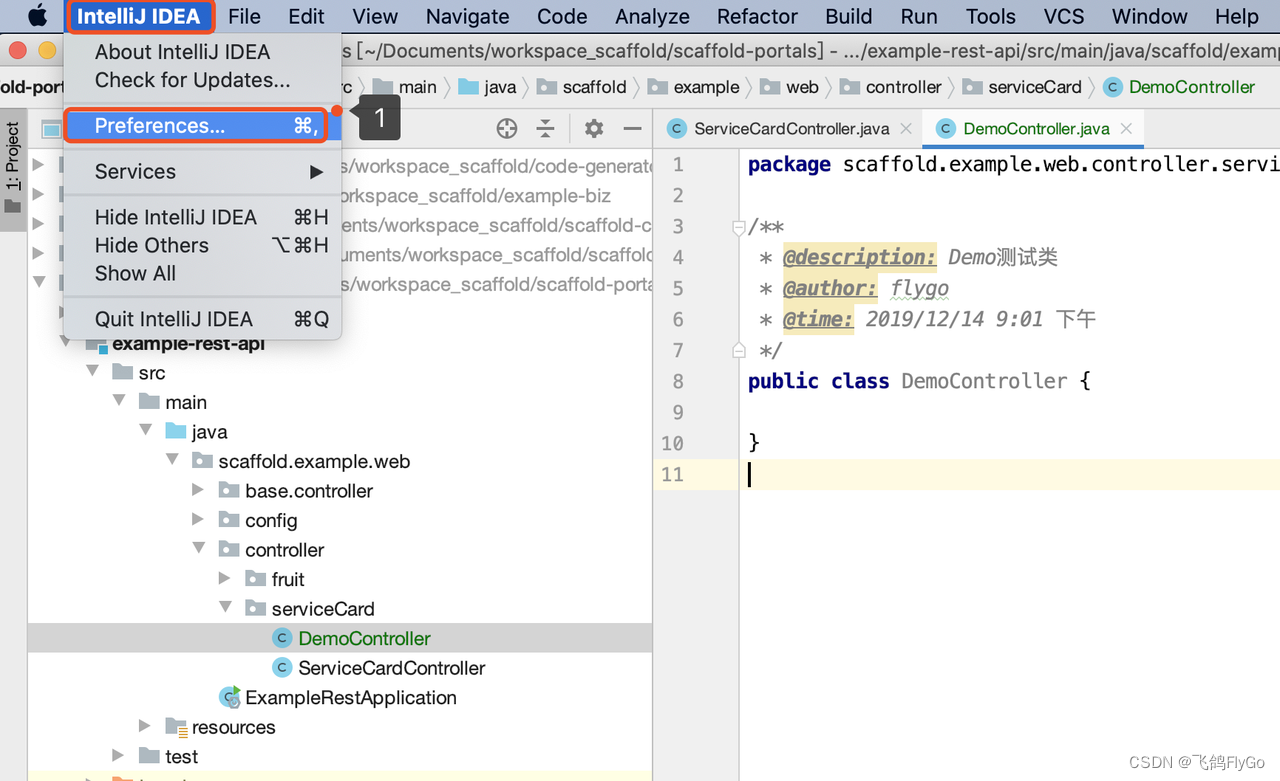Click the DemoController breadcrumb
The width and height of the screenshot is (1280, 781).
point(1180,88)
